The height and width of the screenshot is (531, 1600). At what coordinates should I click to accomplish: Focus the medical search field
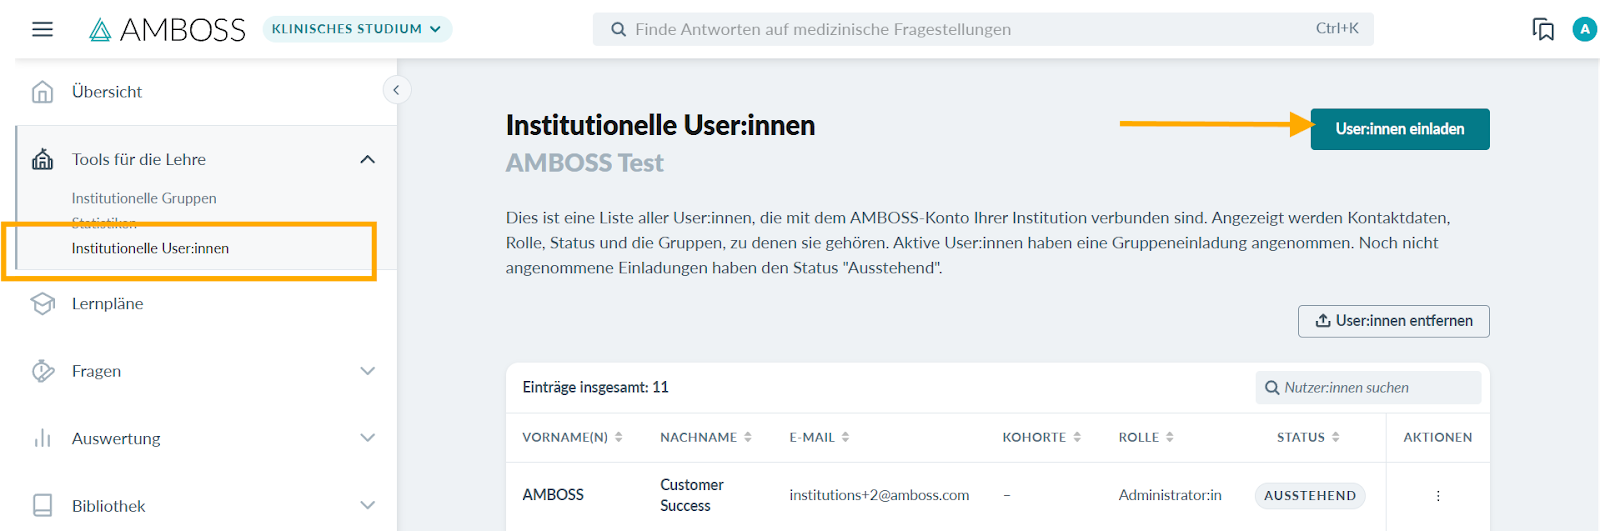(x=983, y=29)
